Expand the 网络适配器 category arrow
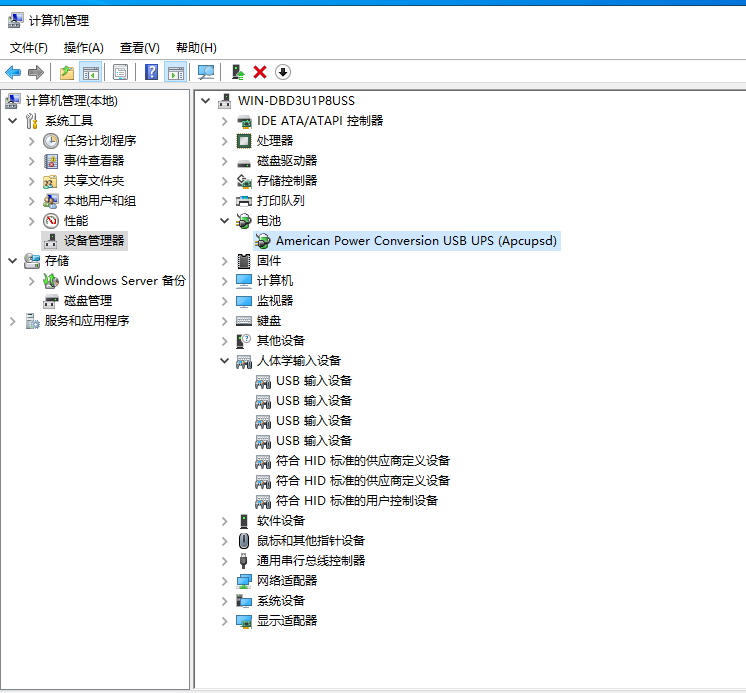The height and width of the screenshot is (693, 746). pyautogui.click(x=225, y=580)
